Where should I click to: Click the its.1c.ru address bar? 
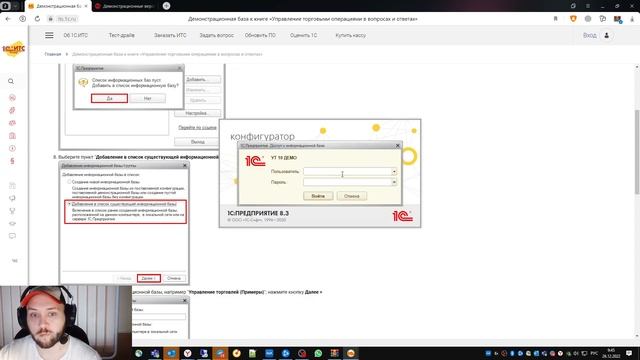pos(67,19)
